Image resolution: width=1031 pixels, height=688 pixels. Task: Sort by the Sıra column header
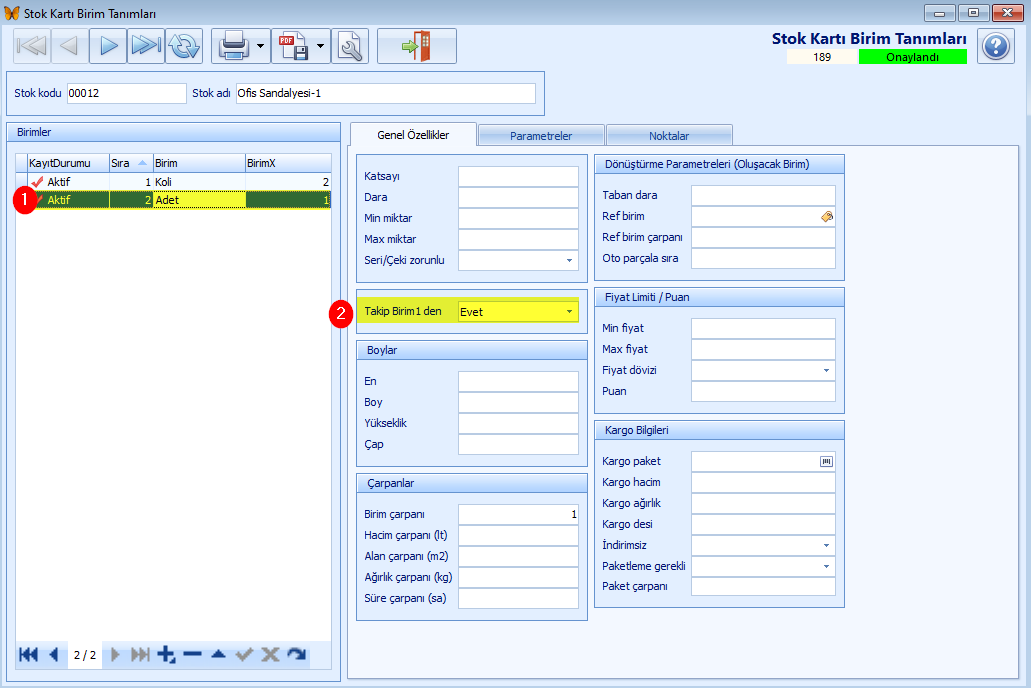click(x=130, y=163)
